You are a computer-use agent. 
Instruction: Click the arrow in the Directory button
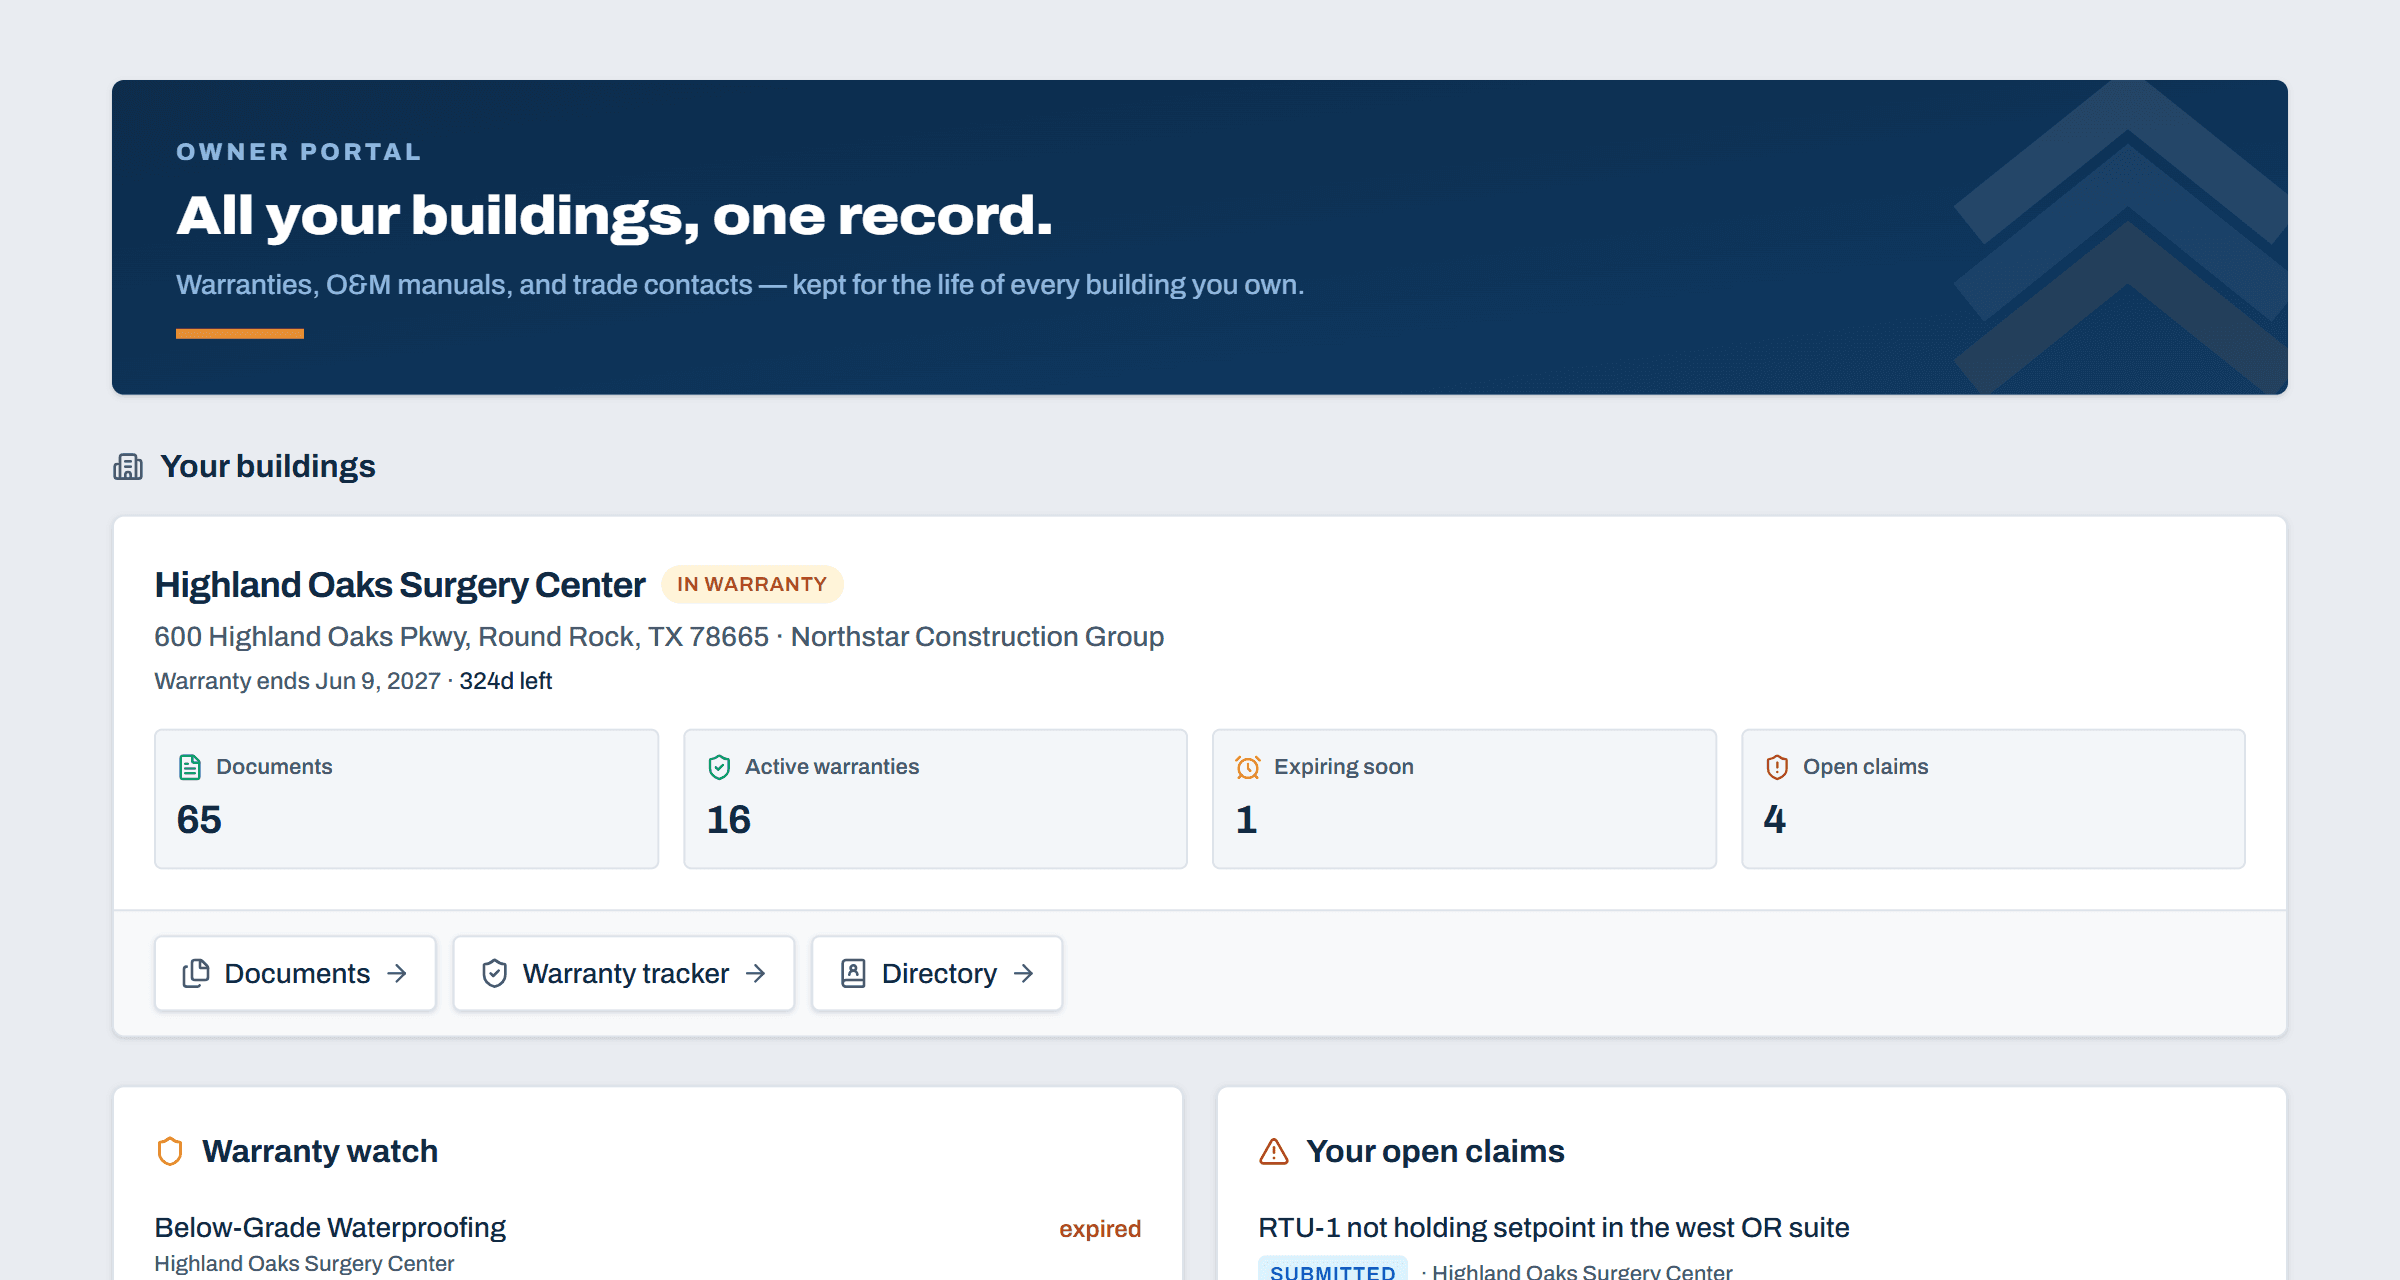tap(1023, 974)
